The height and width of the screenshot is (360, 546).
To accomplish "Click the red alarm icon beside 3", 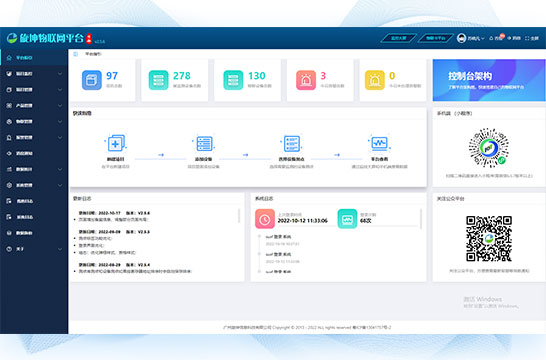I will (306, 80).
